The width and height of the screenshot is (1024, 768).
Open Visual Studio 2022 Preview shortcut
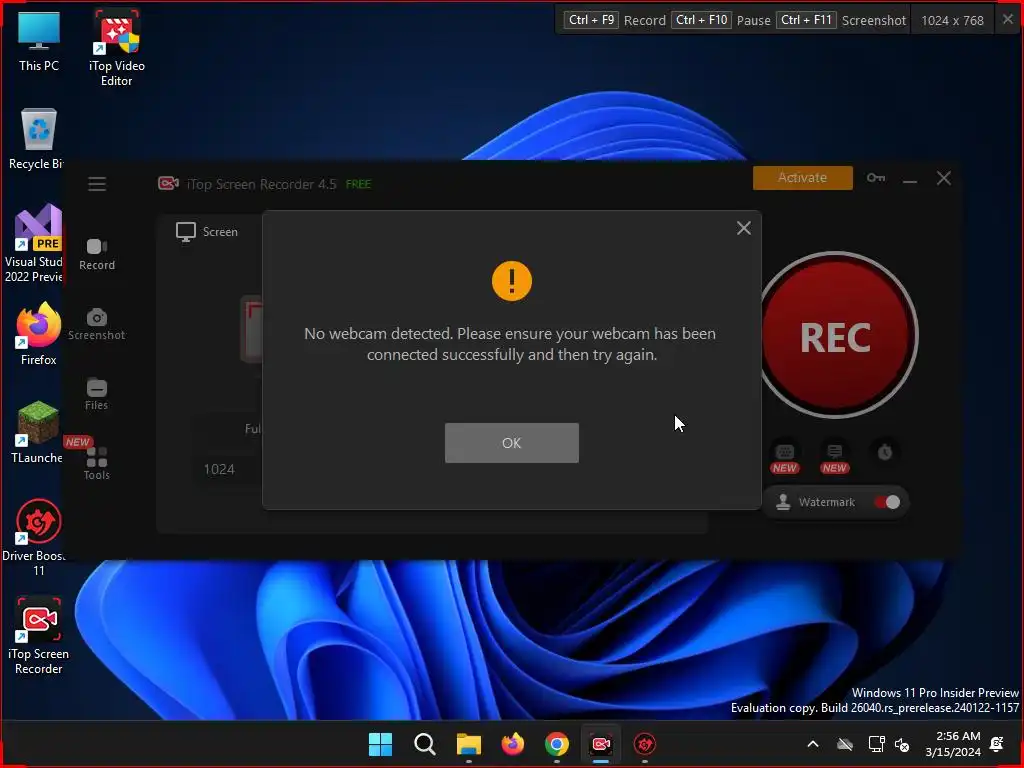[x=34, y=243]
